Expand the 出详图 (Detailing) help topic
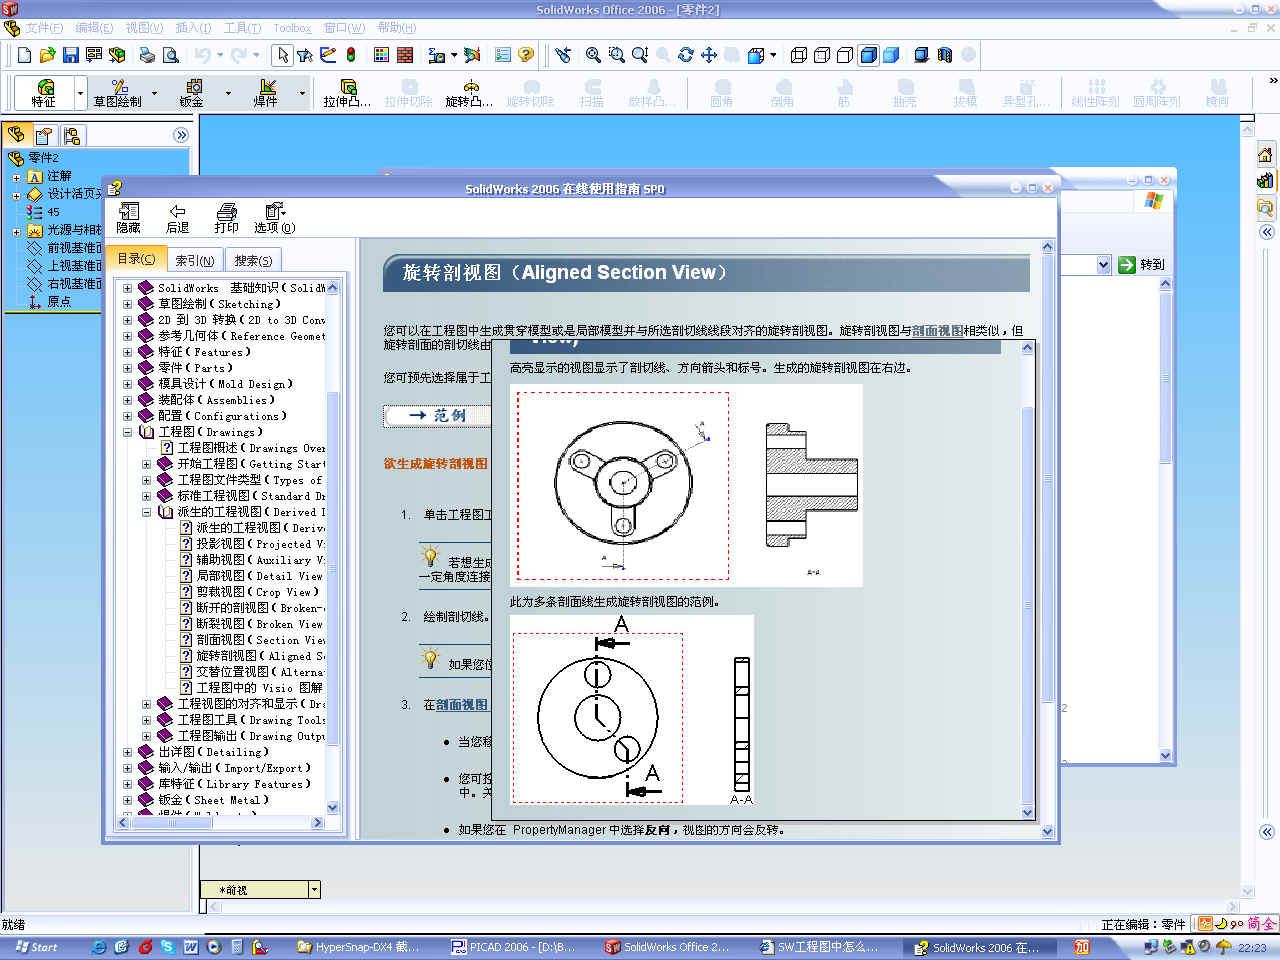Screen dimensions: 1280x960 [127, 752]
